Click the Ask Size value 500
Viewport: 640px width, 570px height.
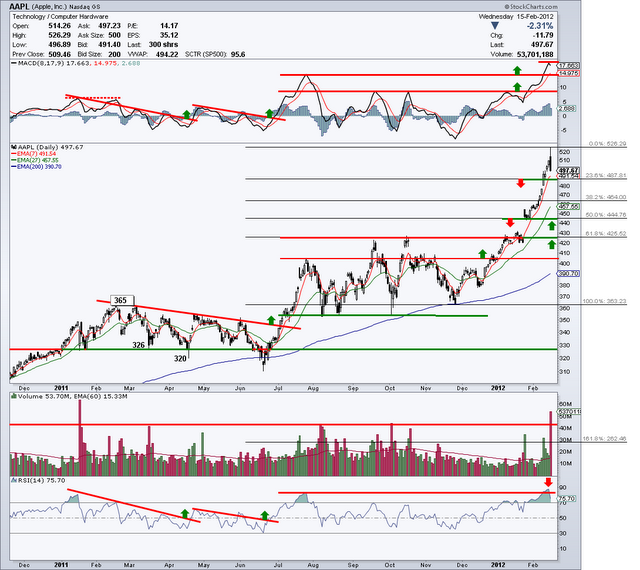click(x=114, y=35)
